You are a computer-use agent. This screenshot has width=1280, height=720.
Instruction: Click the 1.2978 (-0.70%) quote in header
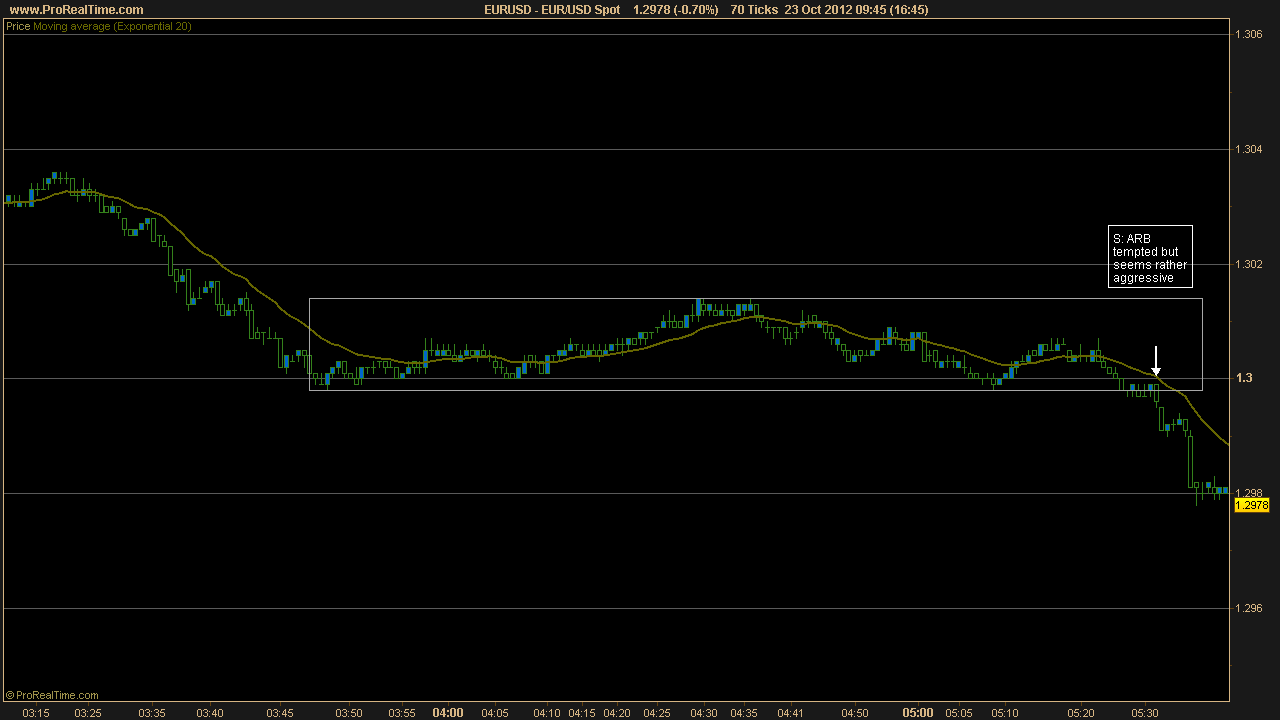coord(675,9)
